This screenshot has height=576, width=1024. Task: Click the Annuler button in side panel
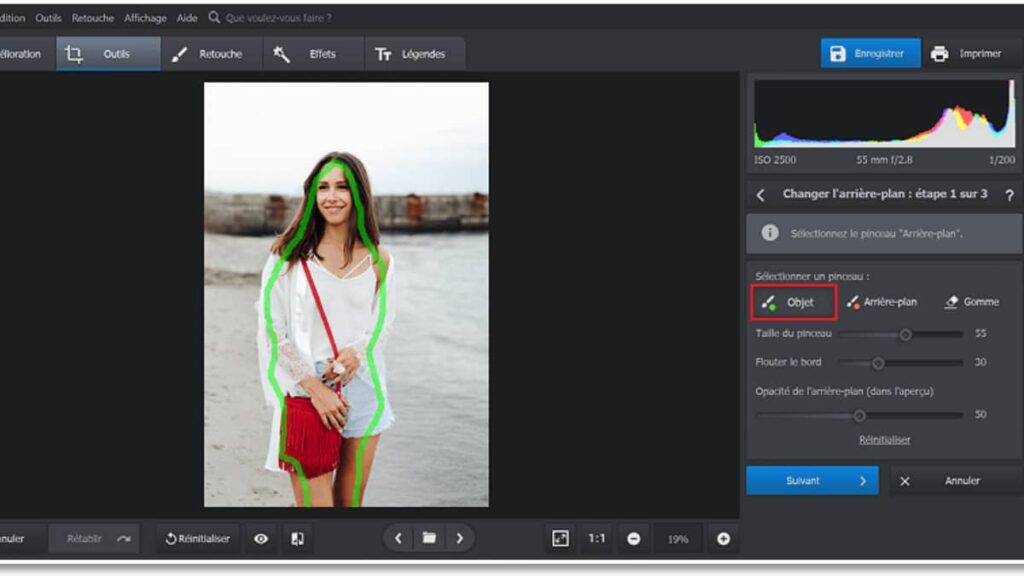955,481
